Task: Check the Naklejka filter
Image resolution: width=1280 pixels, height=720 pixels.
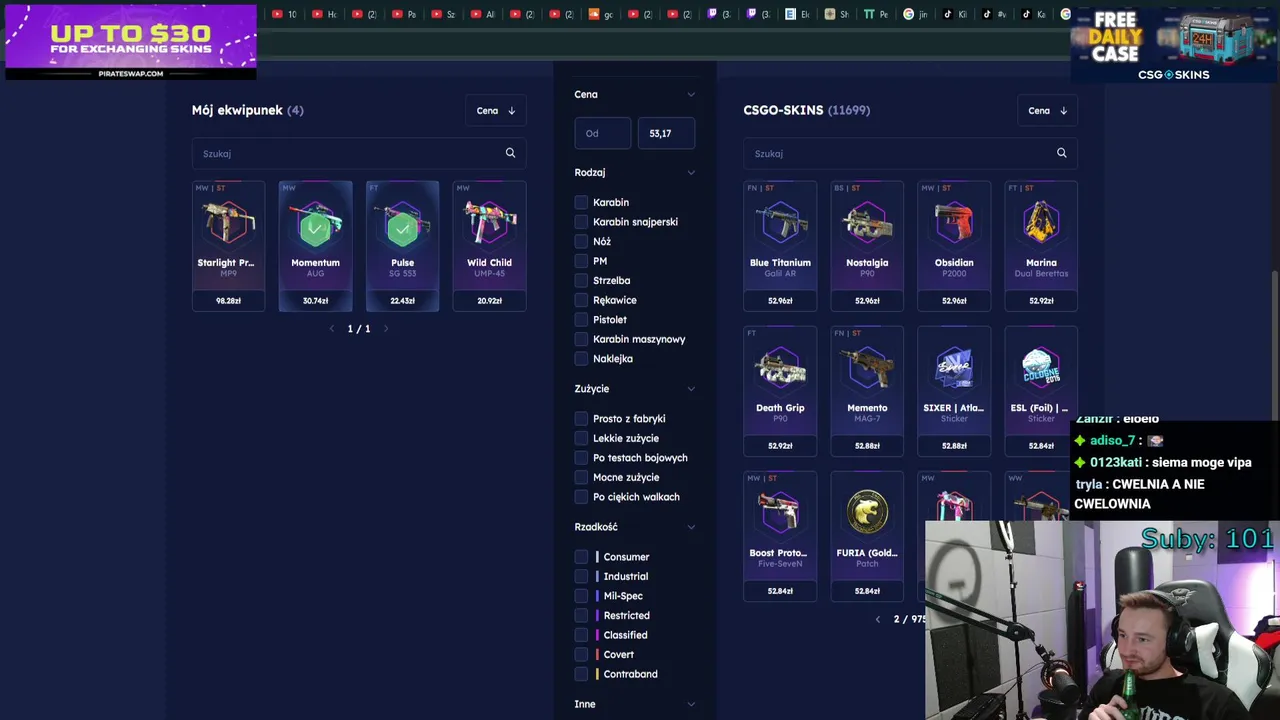Action: [581, 358]
